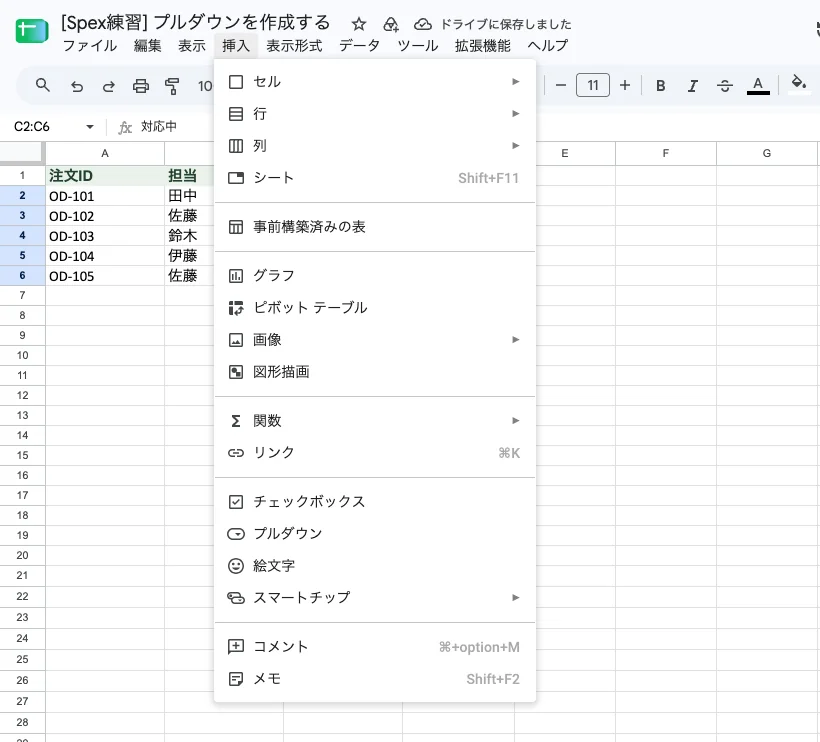Expand the 関数 submenu
820x742 pixels.
374,420
